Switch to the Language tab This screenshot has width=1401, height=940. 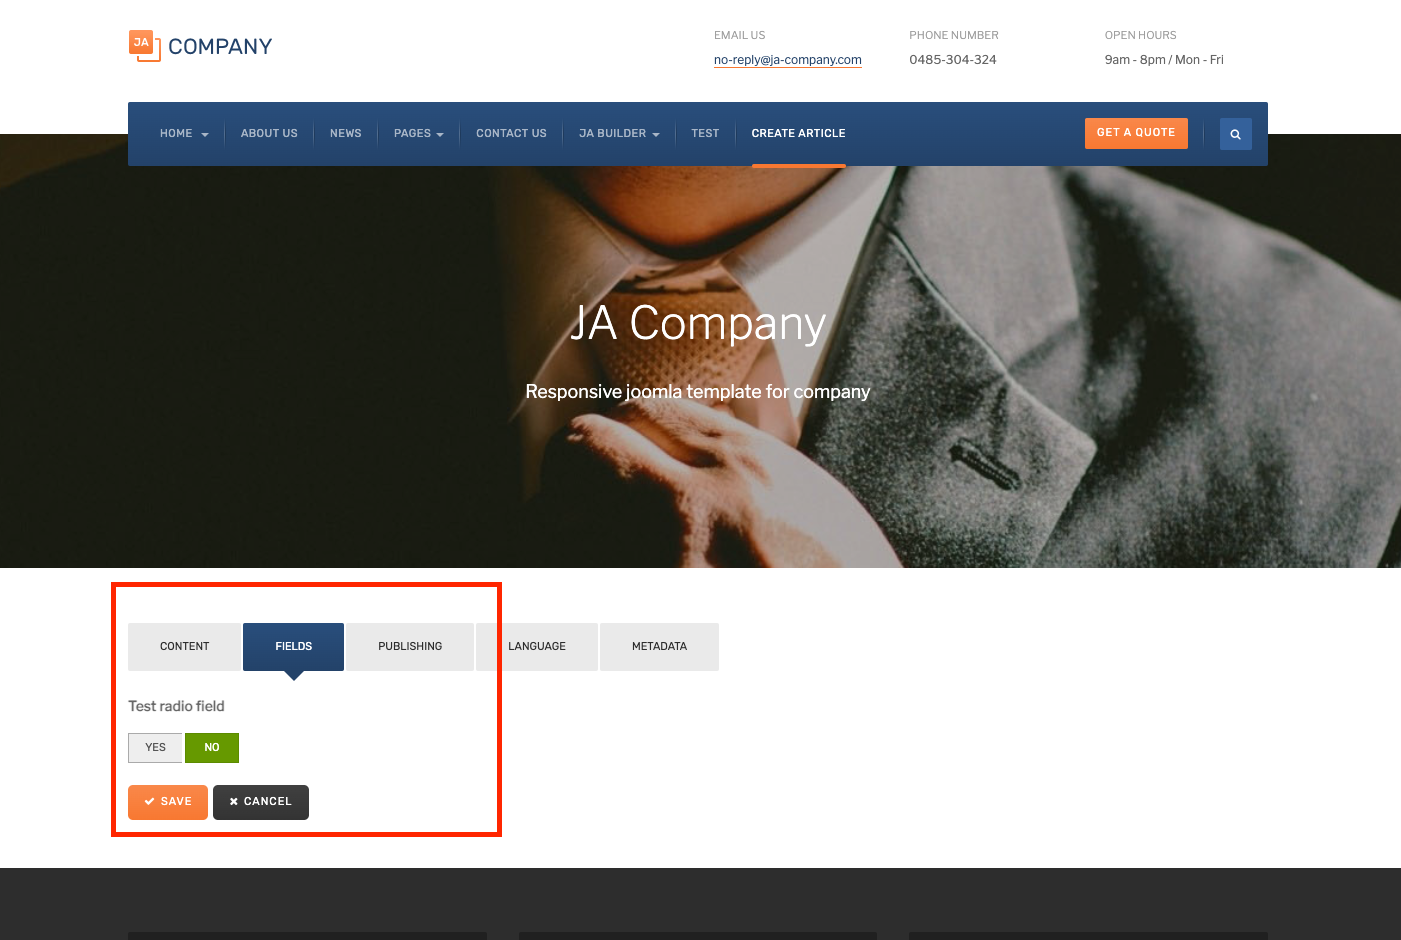pos(537,647)
